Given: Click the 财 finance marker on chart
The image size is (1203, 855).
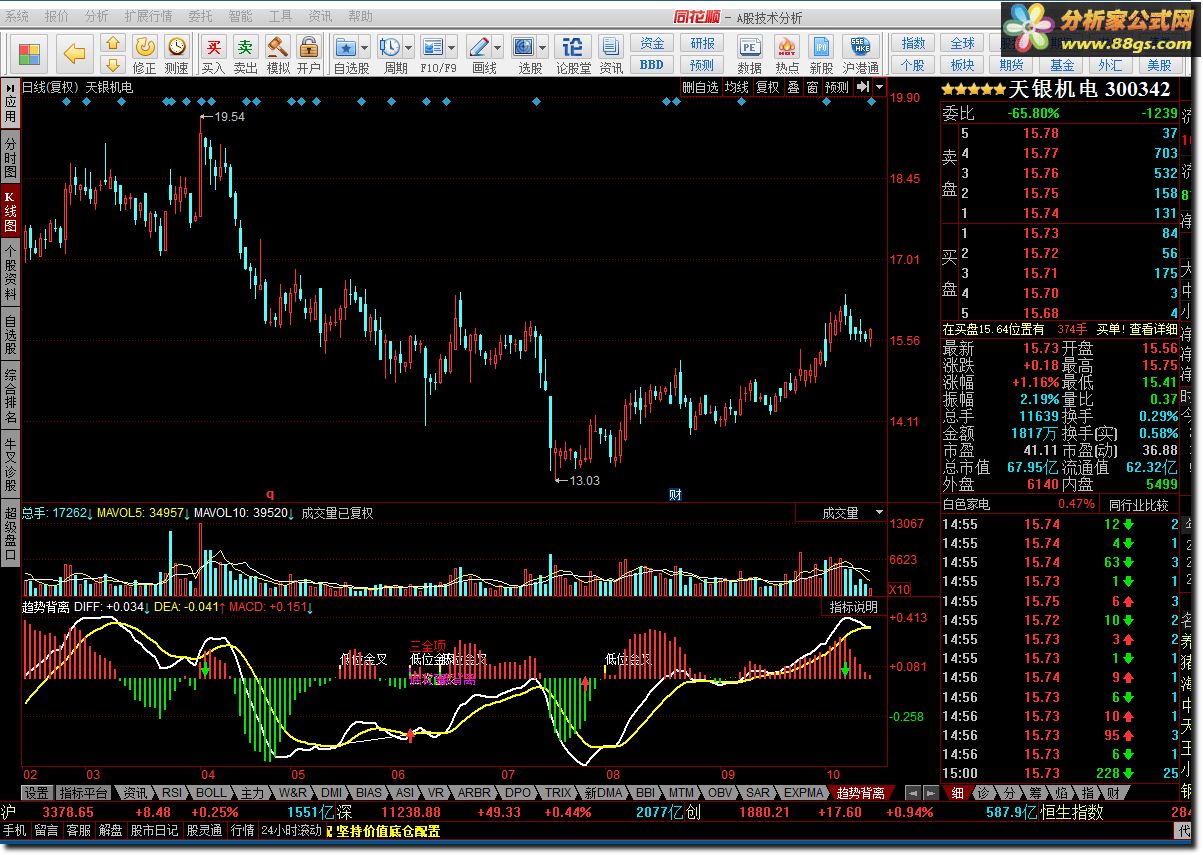Looking at the screenshot, I should click(x=675, y=494).
